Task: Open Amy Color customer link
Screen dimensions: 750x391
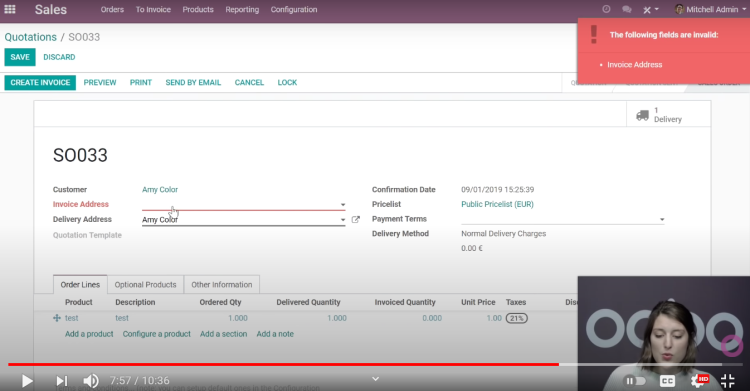Action: [160, 190]
